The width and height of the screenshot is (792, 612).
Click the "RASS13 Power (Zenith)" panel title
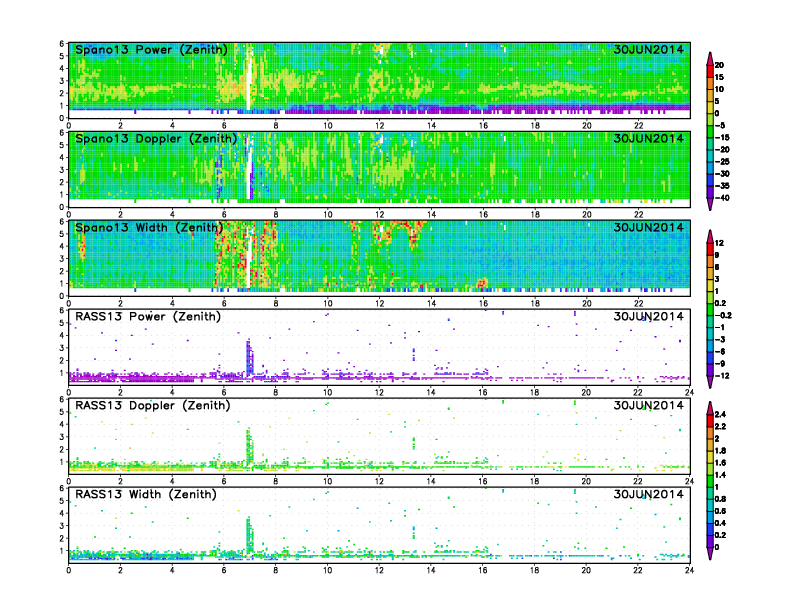(x=147, y=317)
